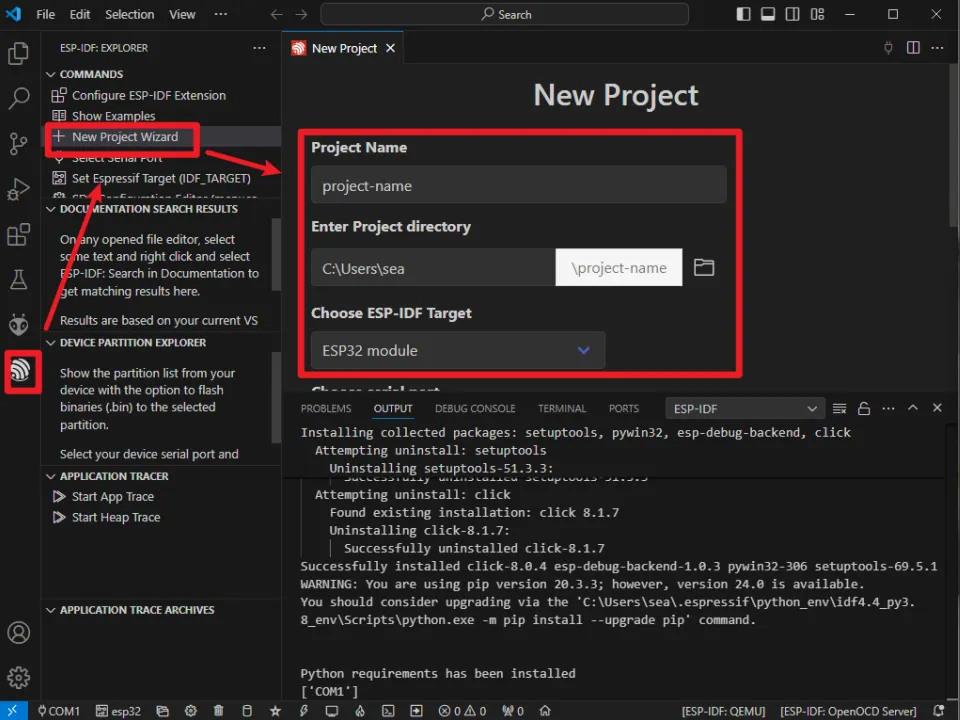Screen dimensions: 960x720
Task: Open the Extensions view
Action: point(18,234)
